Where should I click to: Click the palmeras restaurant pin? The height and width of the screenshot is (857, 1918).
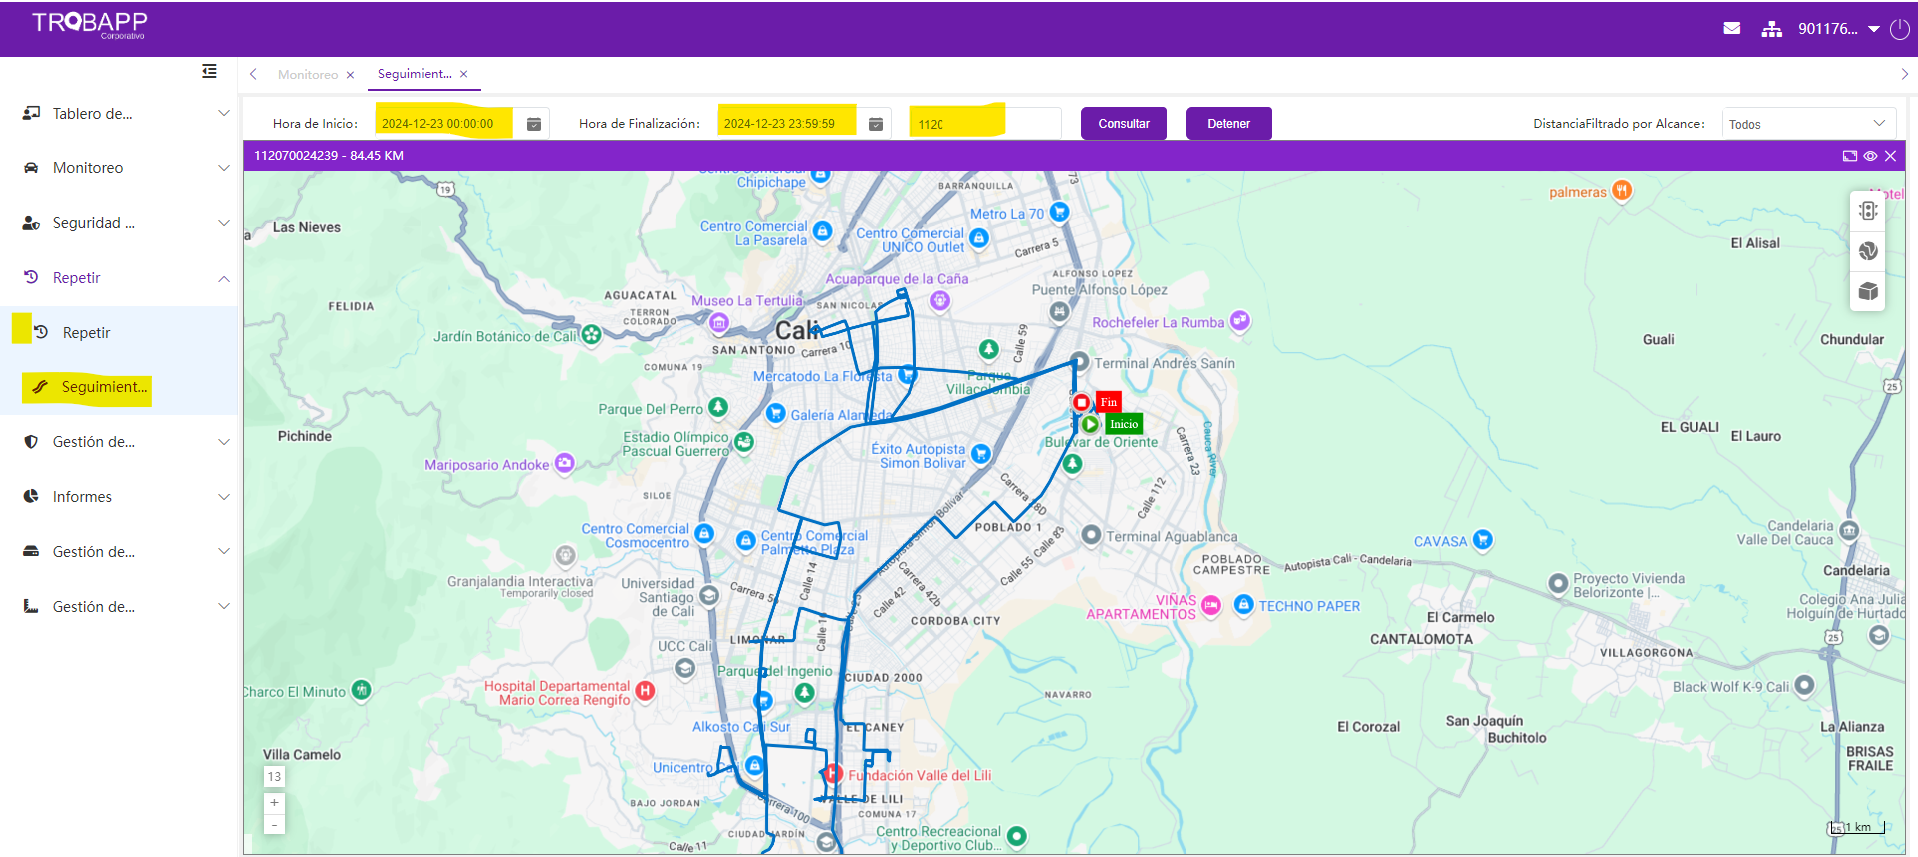(x=1622, y=190)
